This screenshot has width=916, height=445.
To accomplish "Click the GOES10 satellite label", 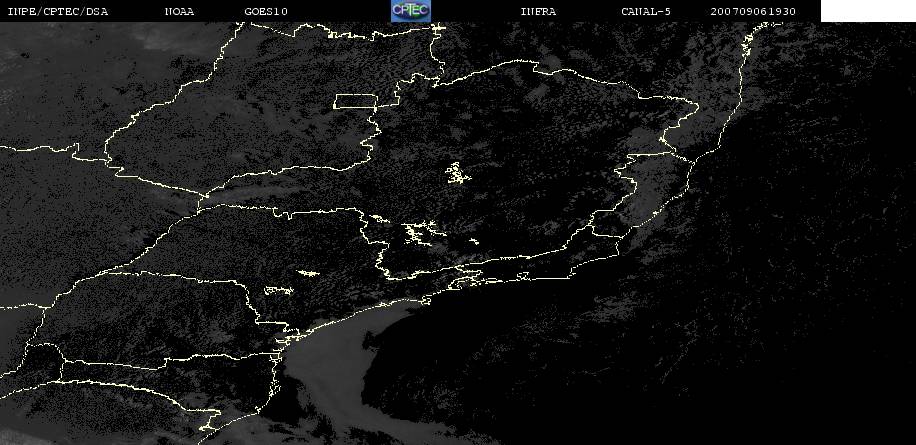I will [x=266, y=11].
